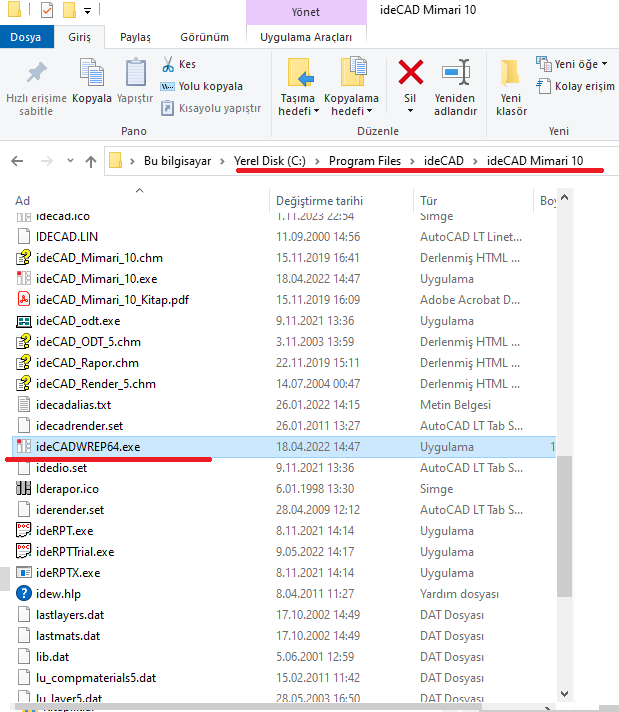This screenshot has width=619, height=712.
Task: Click the vertical scrollbar thumb
Action: [x=565, y=527]
